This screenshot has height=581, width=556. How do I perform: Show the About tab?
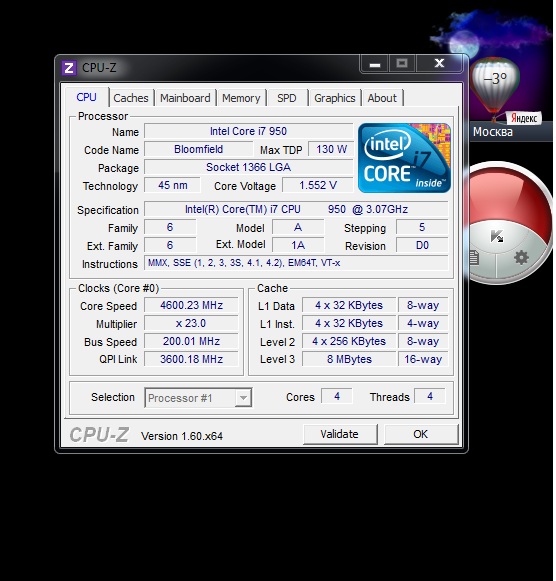tap(382, 98)
